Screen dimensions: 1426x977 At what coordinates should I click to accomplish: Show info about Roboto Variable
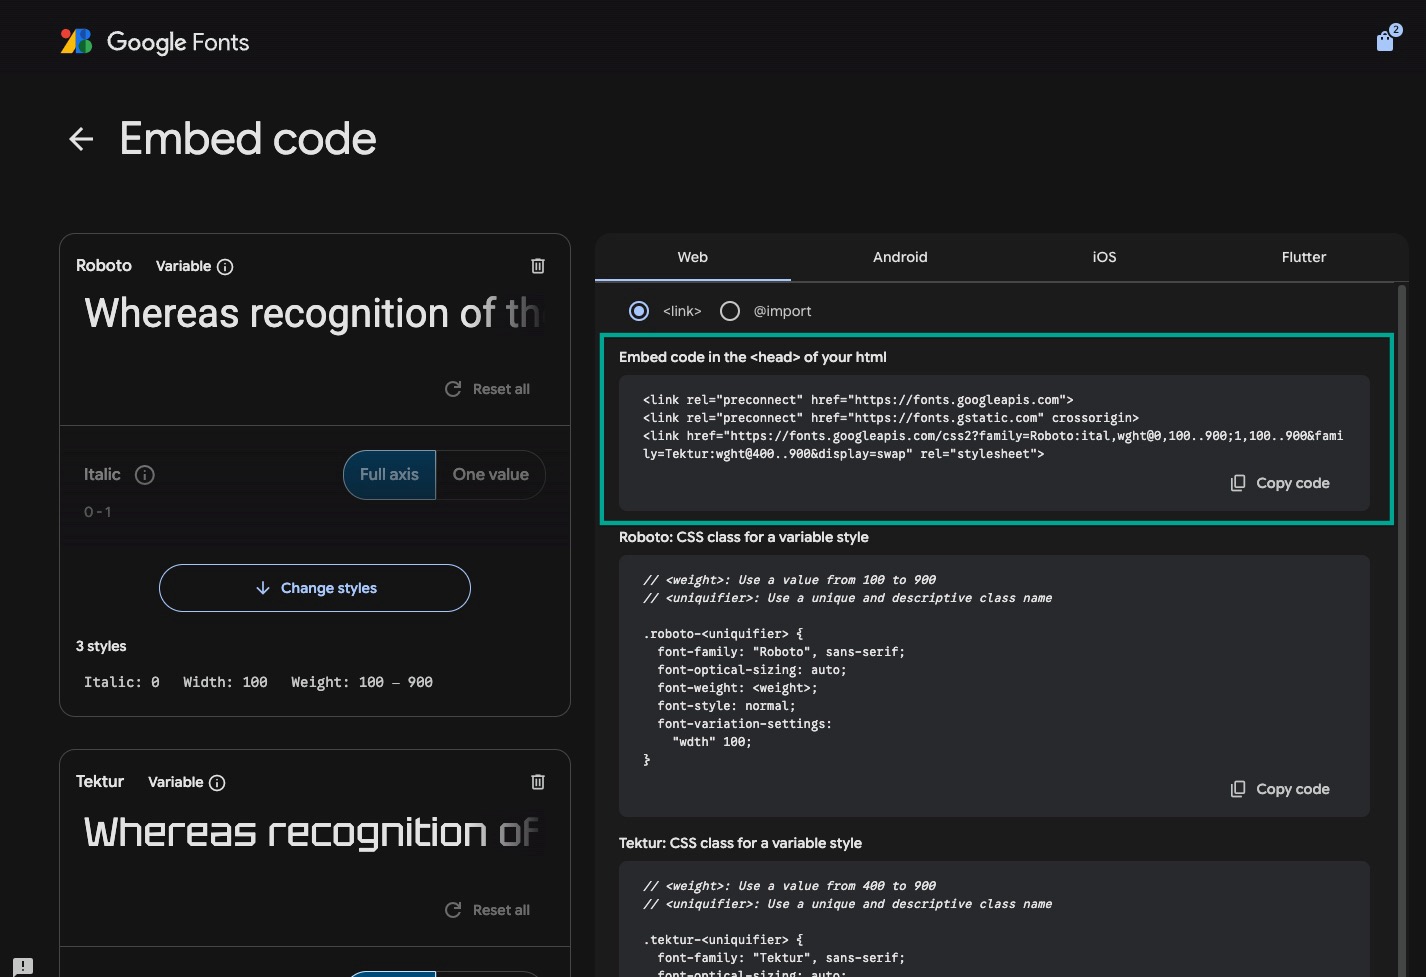tap(225, 267)
